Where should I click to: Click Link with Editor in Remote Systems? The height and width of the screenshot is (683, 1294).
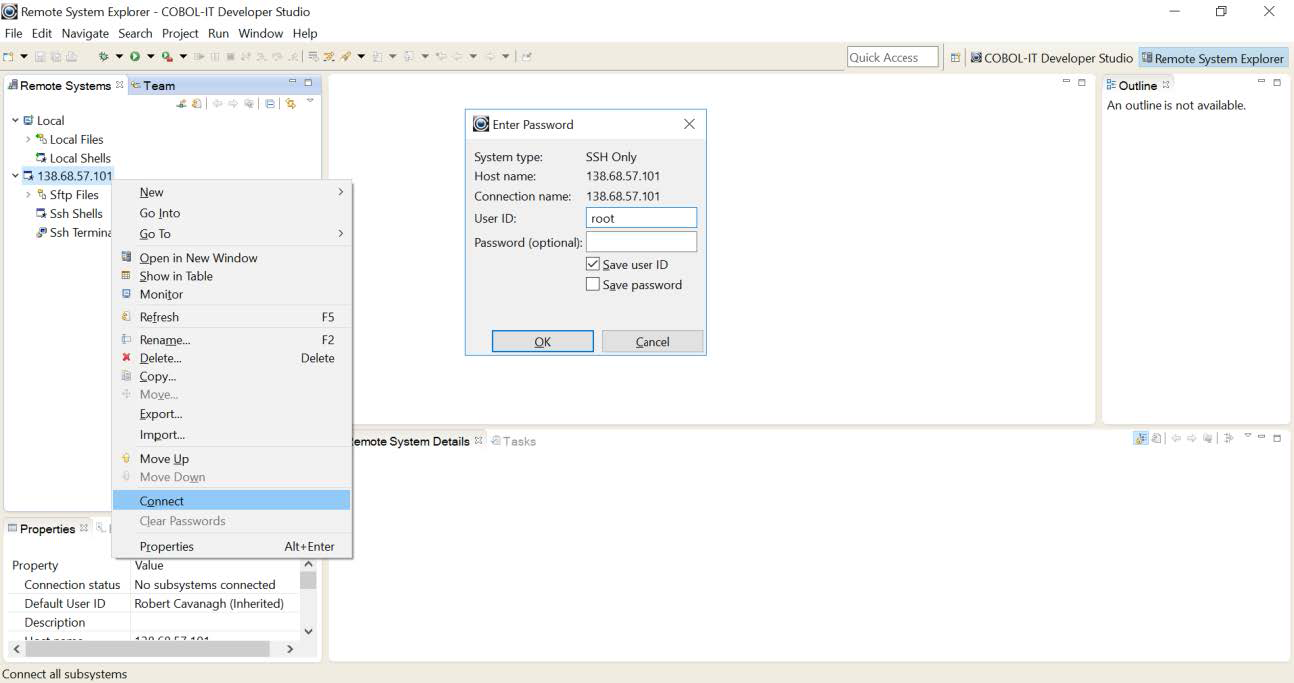291,104
